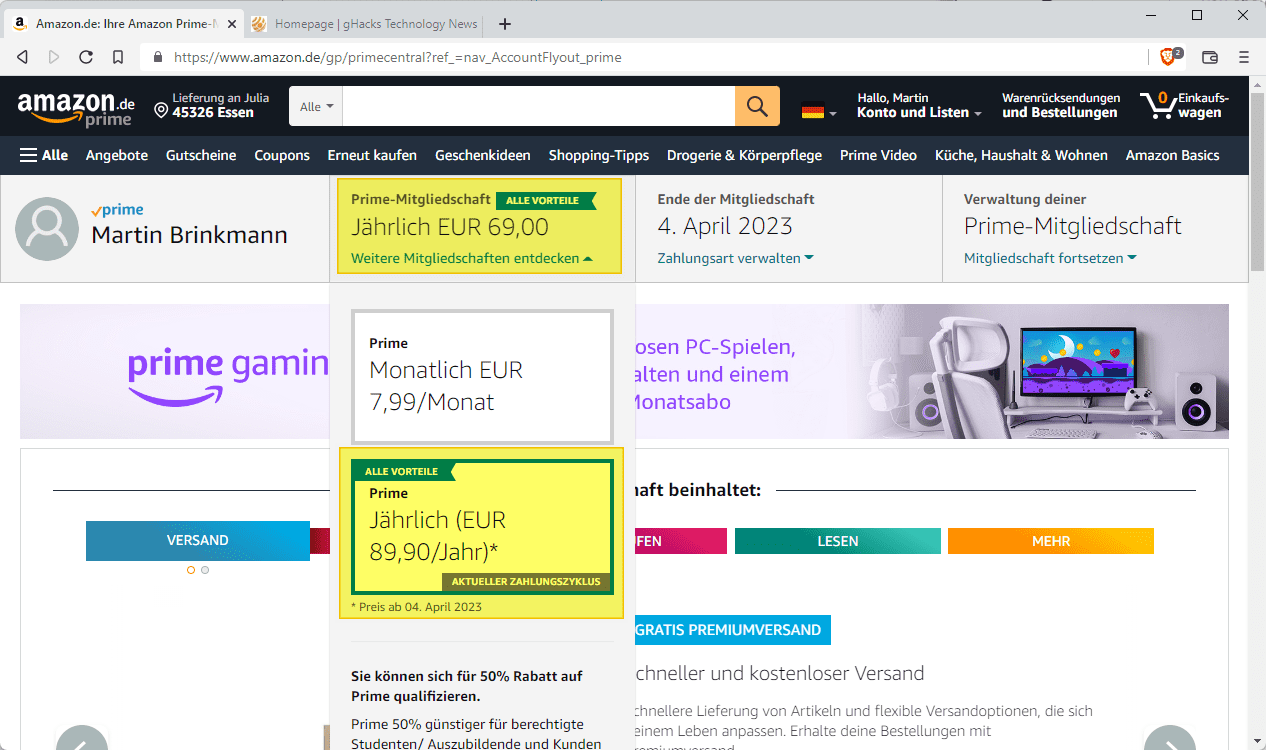Click the first carousel indicator dot
Image resolution: width=1266 pixels, height=750 pixels.
point(191,570)
